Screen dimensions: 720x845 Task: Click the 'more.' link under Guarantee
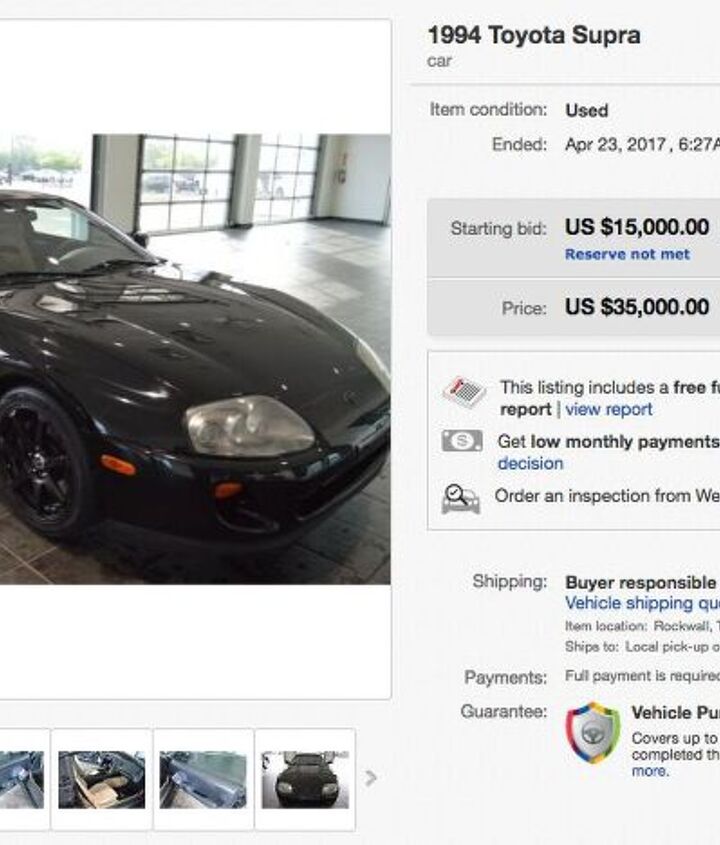(650, 771)
